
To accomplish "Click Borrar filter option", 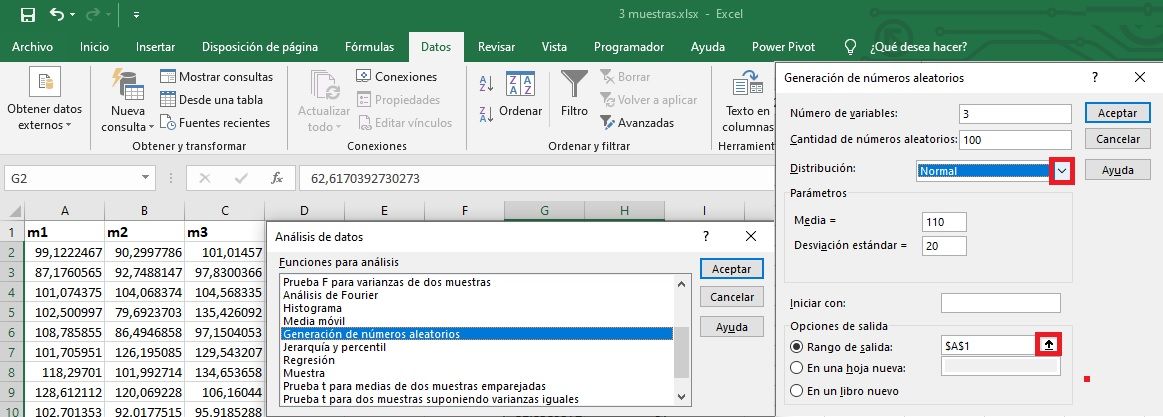I will (x=625, y=76).
